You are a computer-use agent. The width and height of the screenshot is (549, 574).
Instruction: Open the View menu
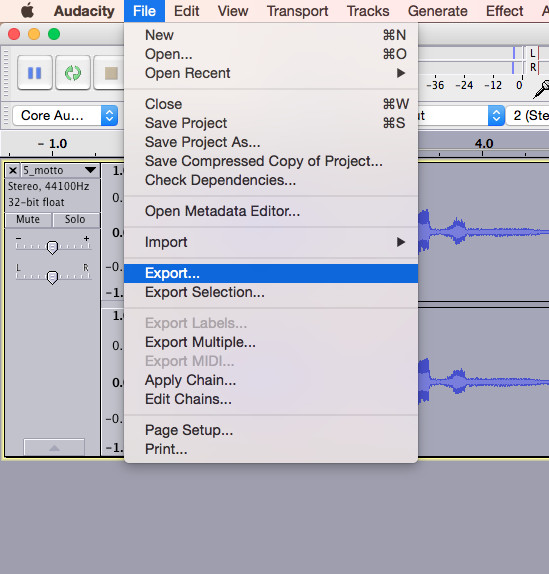click(233, 11)
